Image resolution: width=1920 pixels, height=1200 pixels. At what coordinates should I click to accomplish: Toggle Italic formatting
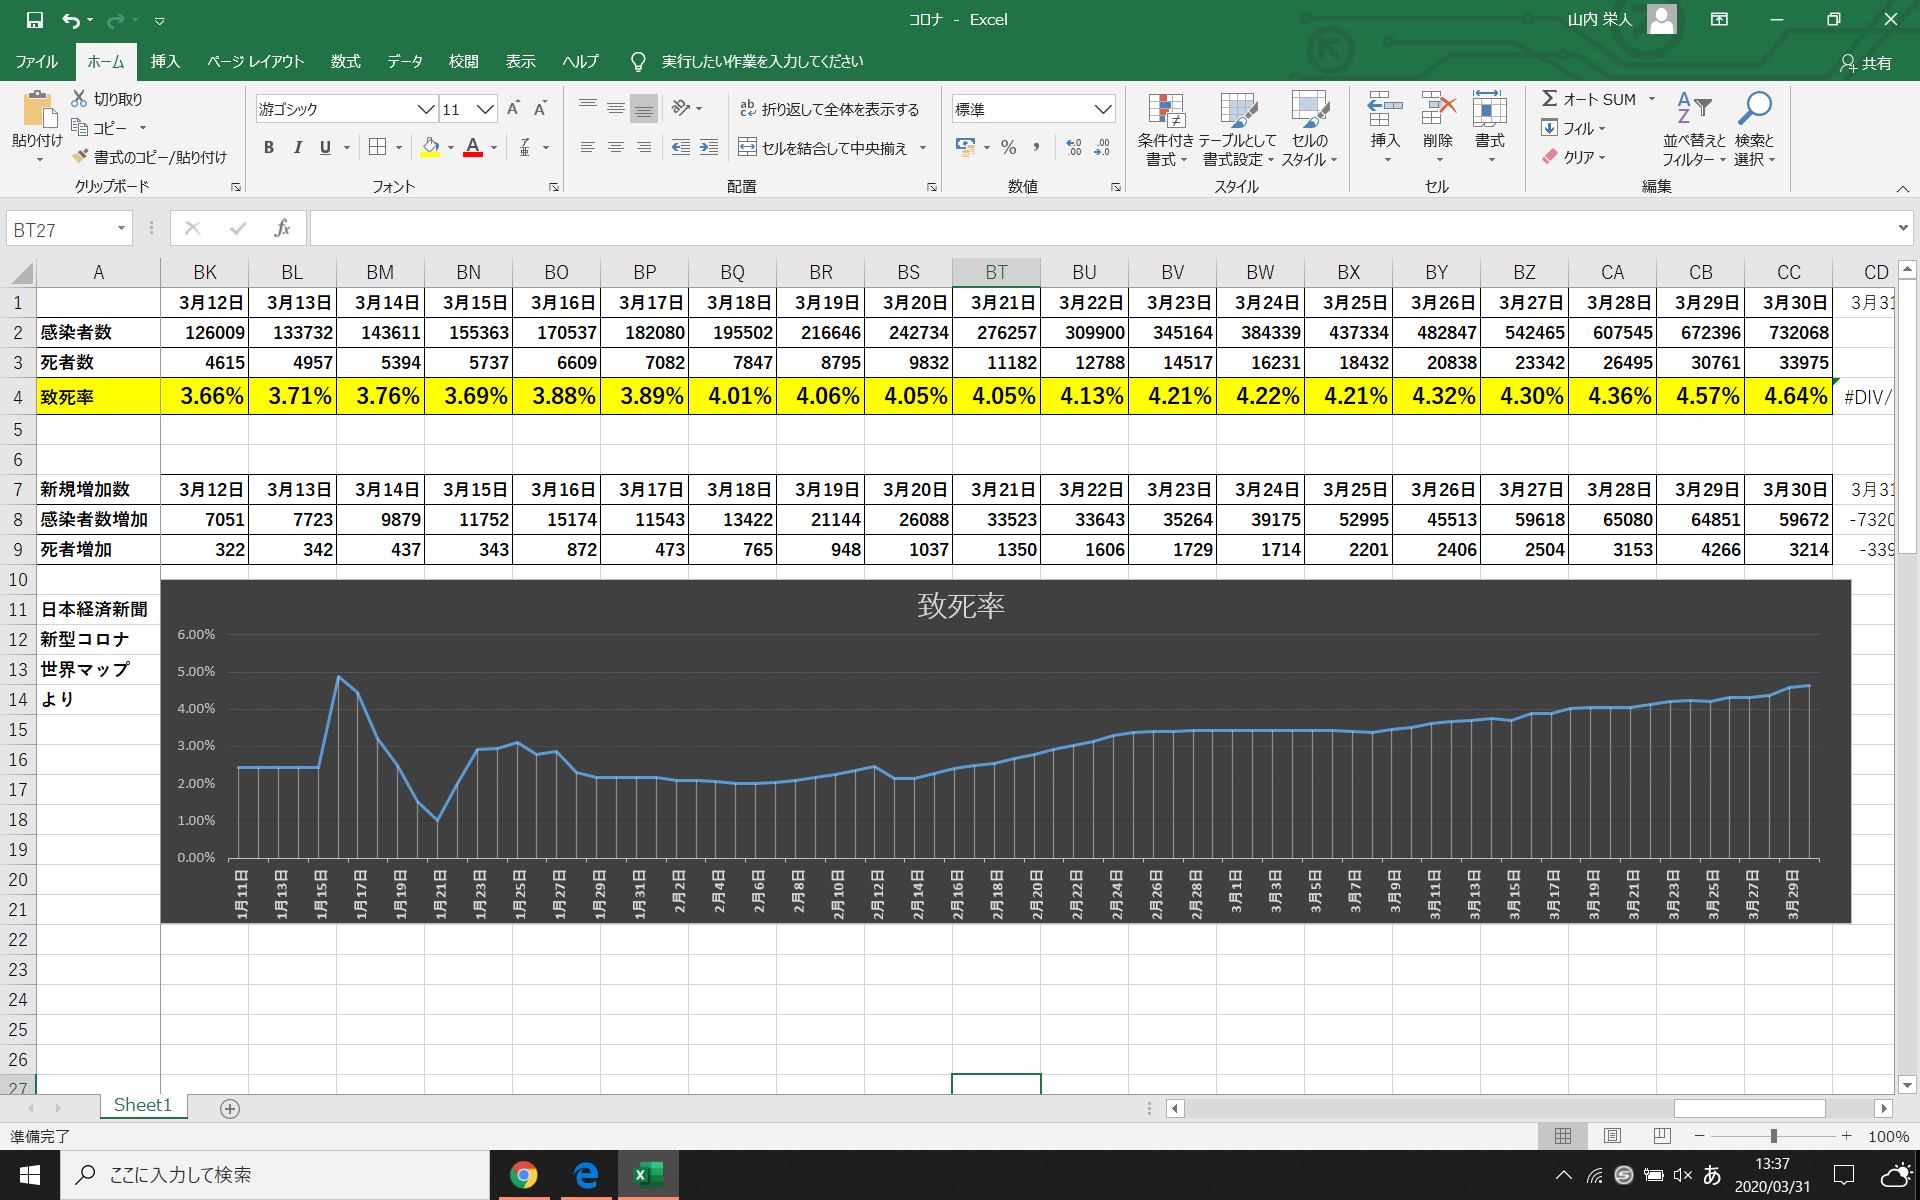pyautogui.click(x=297, y=148)
